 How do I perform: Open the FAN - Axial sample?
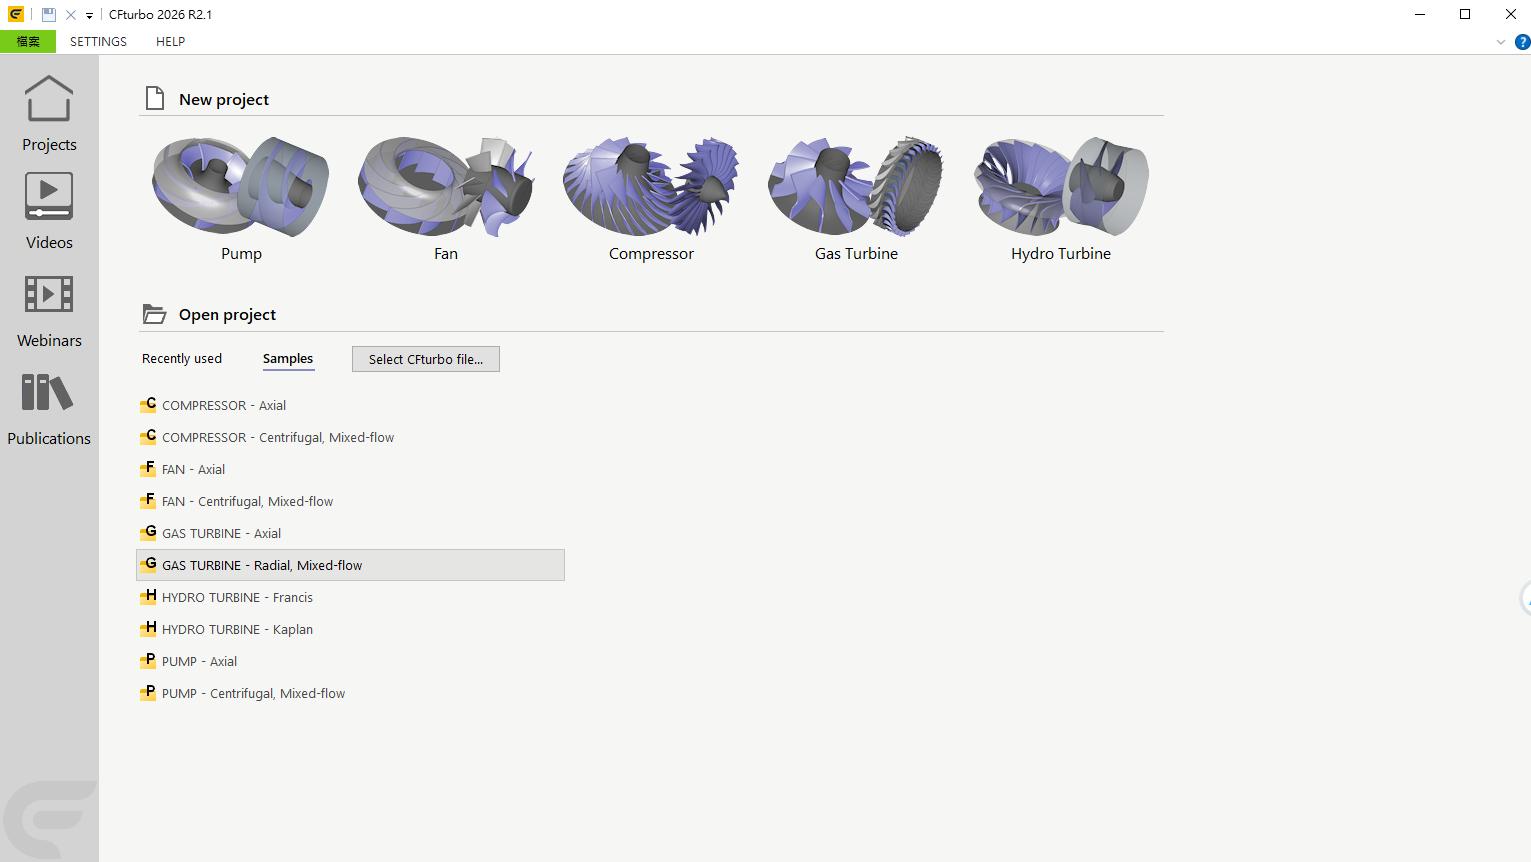(x=350, y=469)
